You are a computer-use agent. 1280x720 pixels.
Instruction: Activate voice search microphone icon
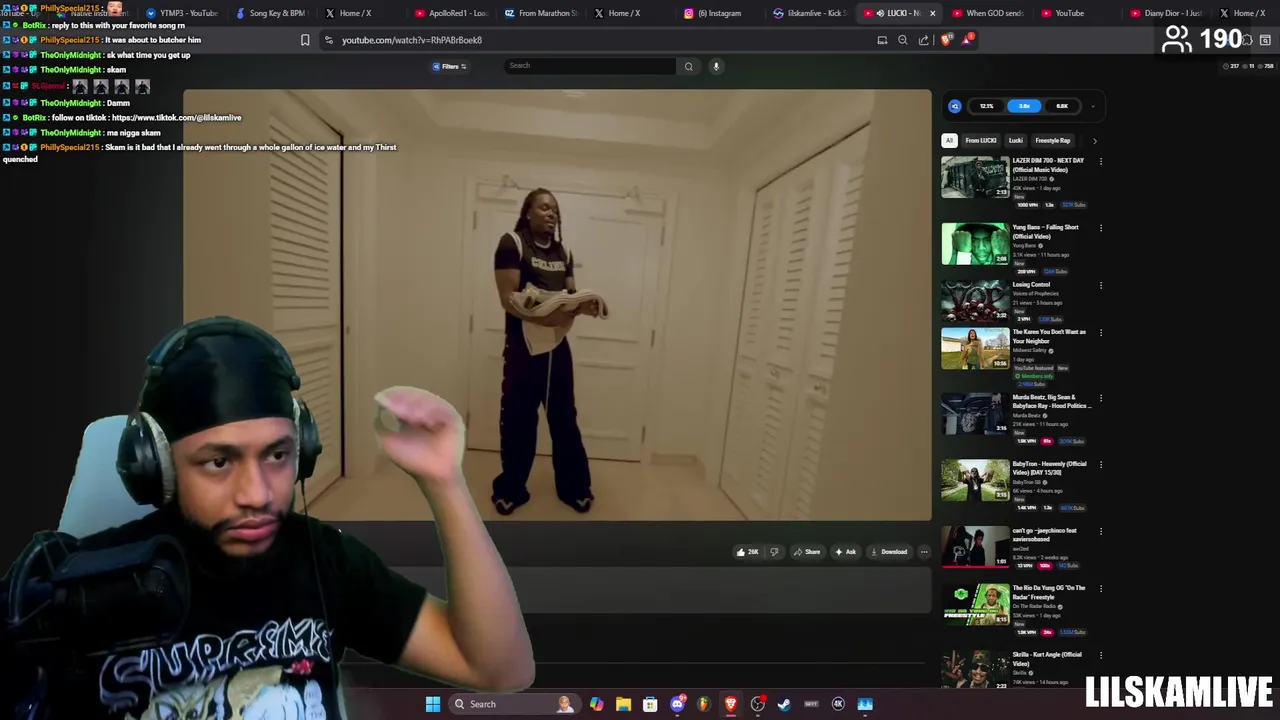[x=716, y=66]
